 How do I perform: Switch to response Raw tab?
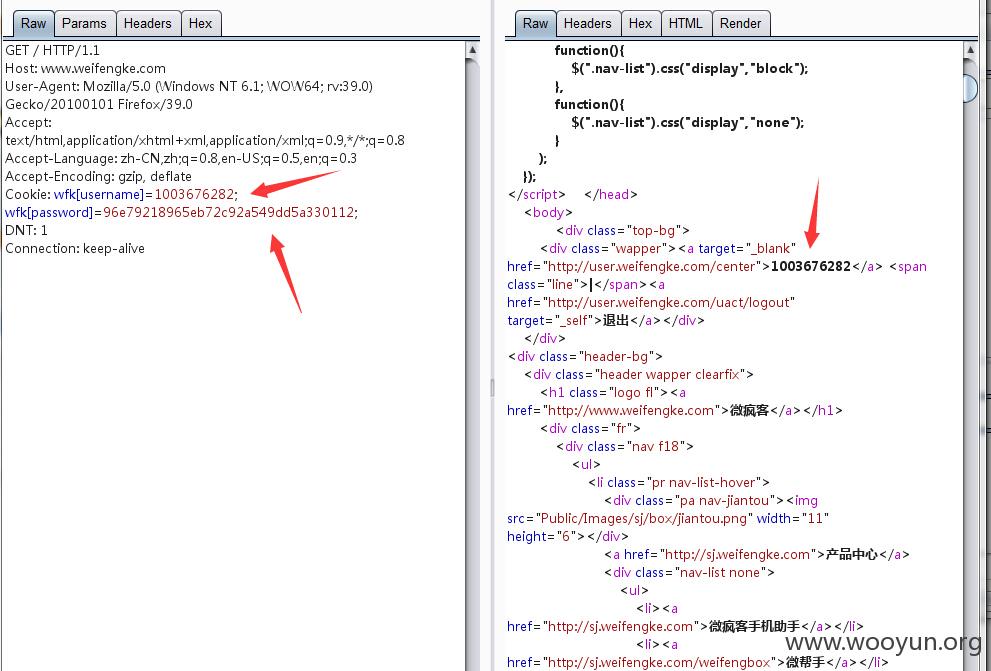(x=535, y=23)
